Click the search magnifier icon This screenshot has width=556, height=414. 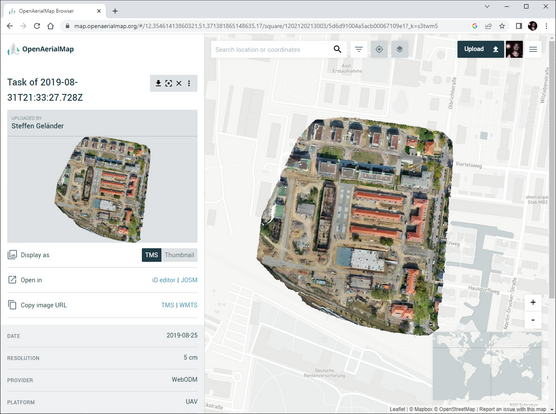tap(337, 49)
